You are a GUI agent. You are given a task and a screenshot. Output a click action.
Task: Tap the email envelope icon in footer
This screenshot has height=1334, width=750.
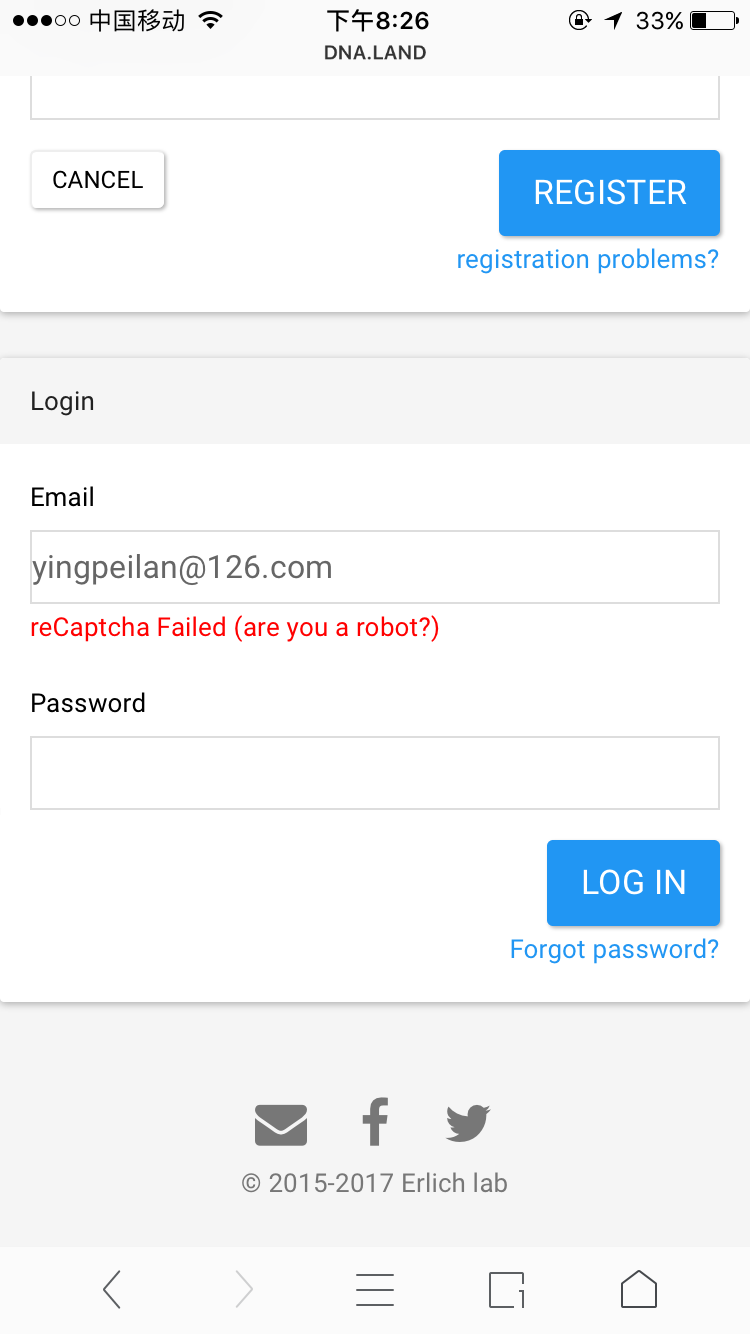click(281, 1124)
